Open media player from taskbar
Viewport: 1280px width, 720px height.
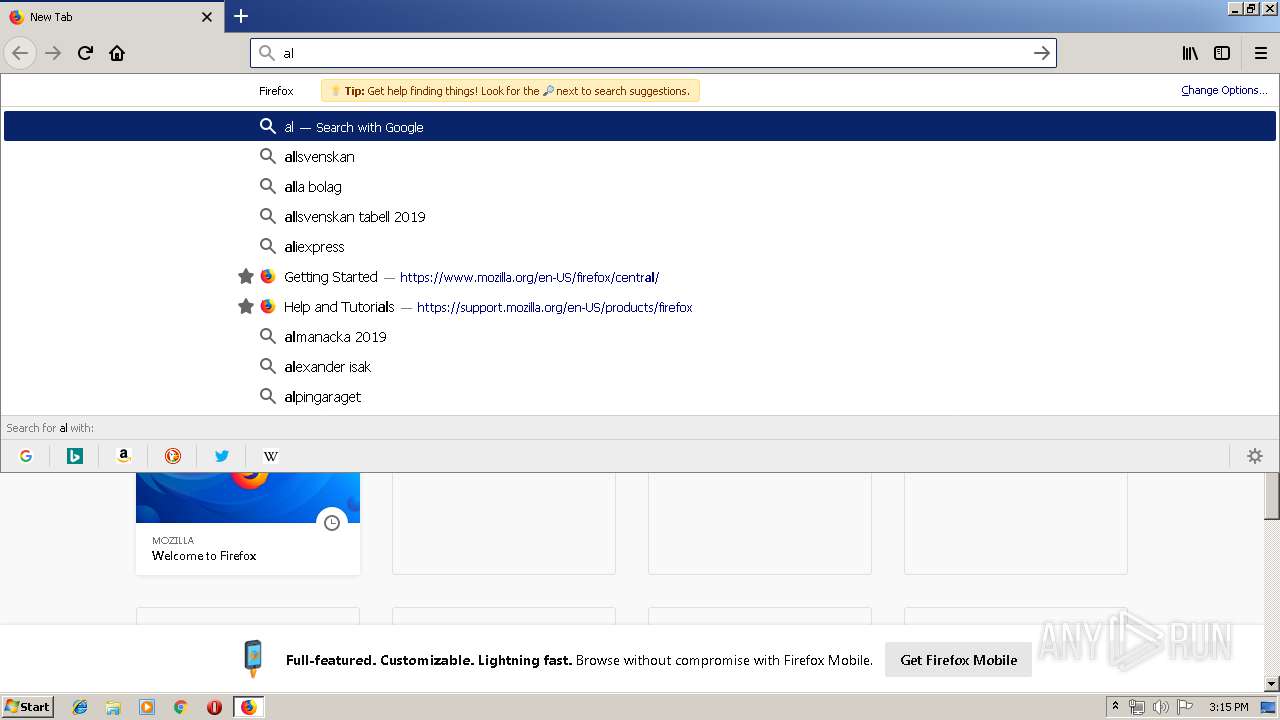(x=147, y=707)
